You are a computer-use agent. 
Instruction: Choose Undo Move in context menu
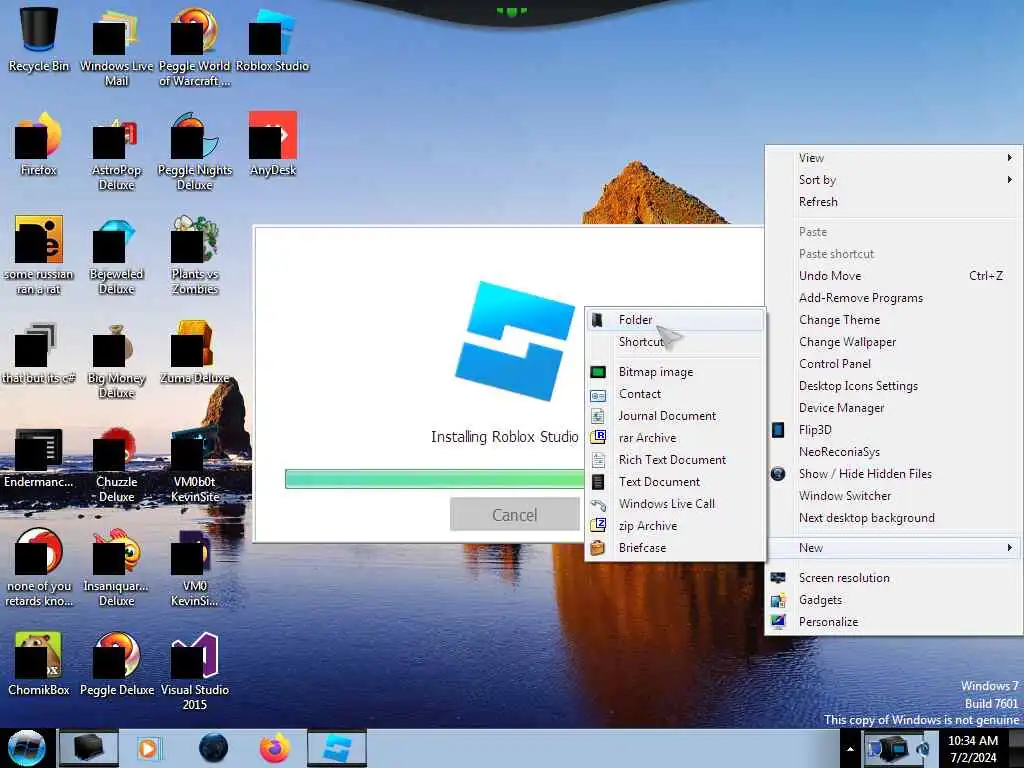coord(893,276)
